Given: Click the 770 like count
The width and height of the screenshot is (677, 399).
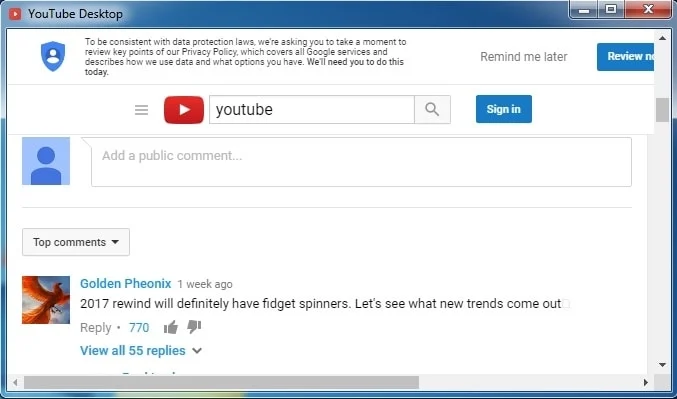Looking at the screenshot, I should (139, 328).
